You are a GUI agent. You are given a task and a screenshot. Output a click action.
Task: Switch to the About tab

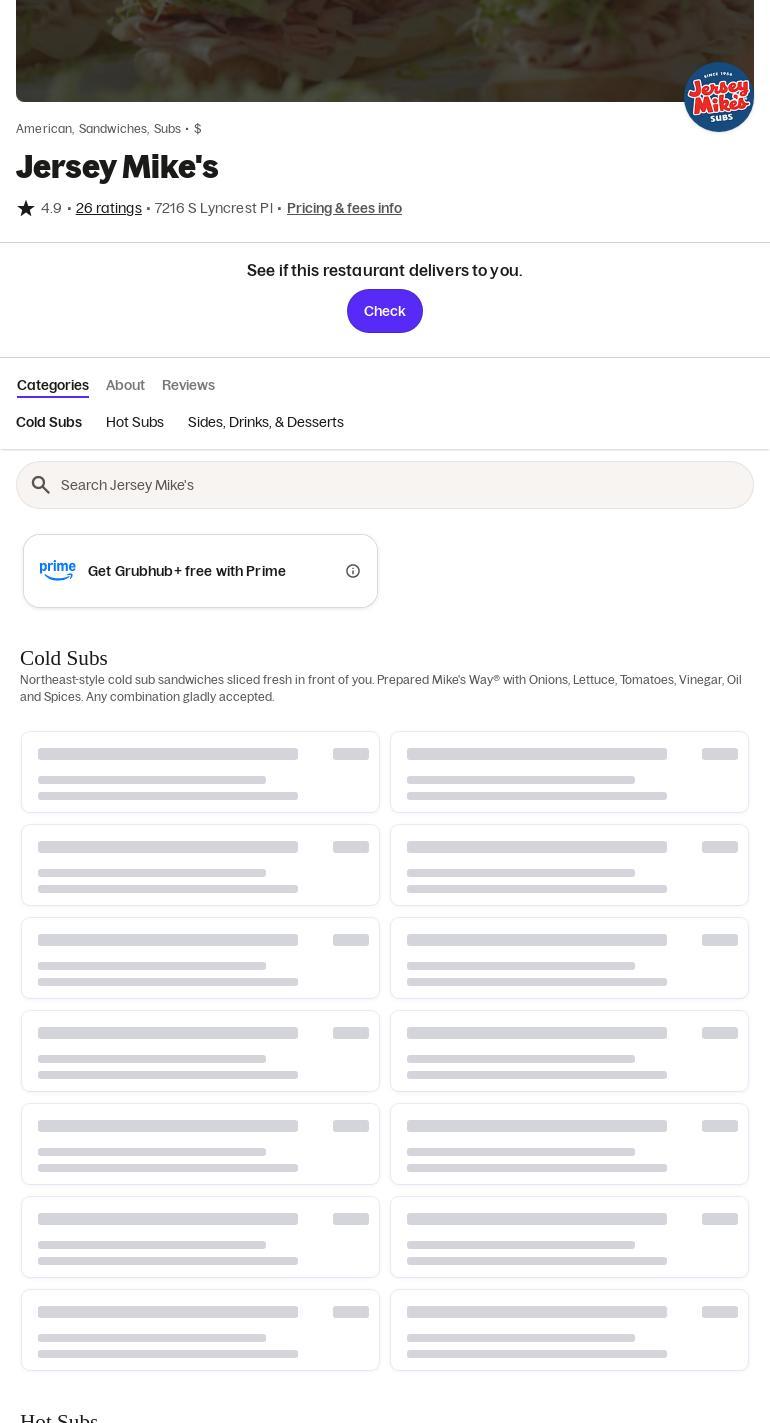click(125, 385)
